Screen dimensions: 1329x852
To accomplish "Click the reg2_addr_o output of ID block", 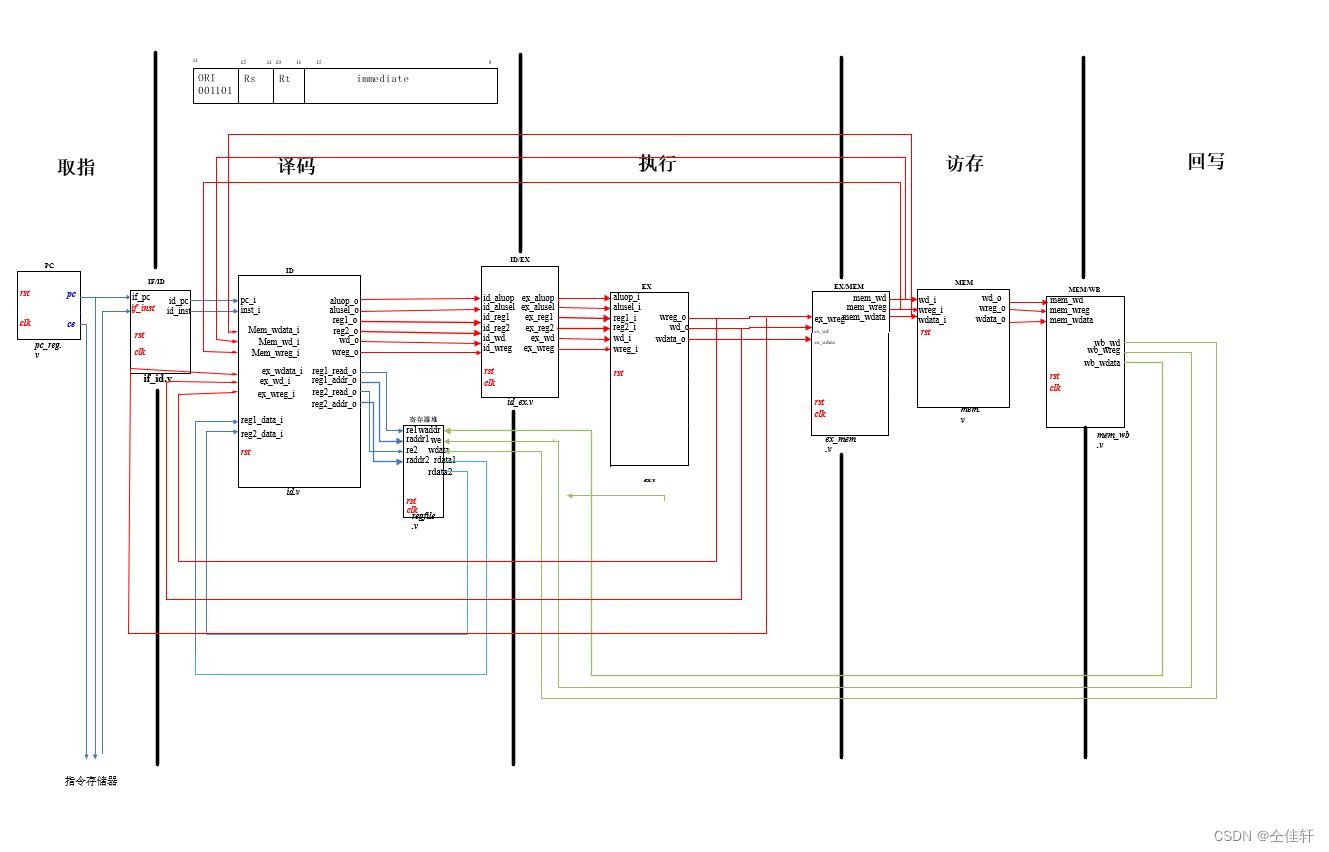I will (x=334, y=404).
